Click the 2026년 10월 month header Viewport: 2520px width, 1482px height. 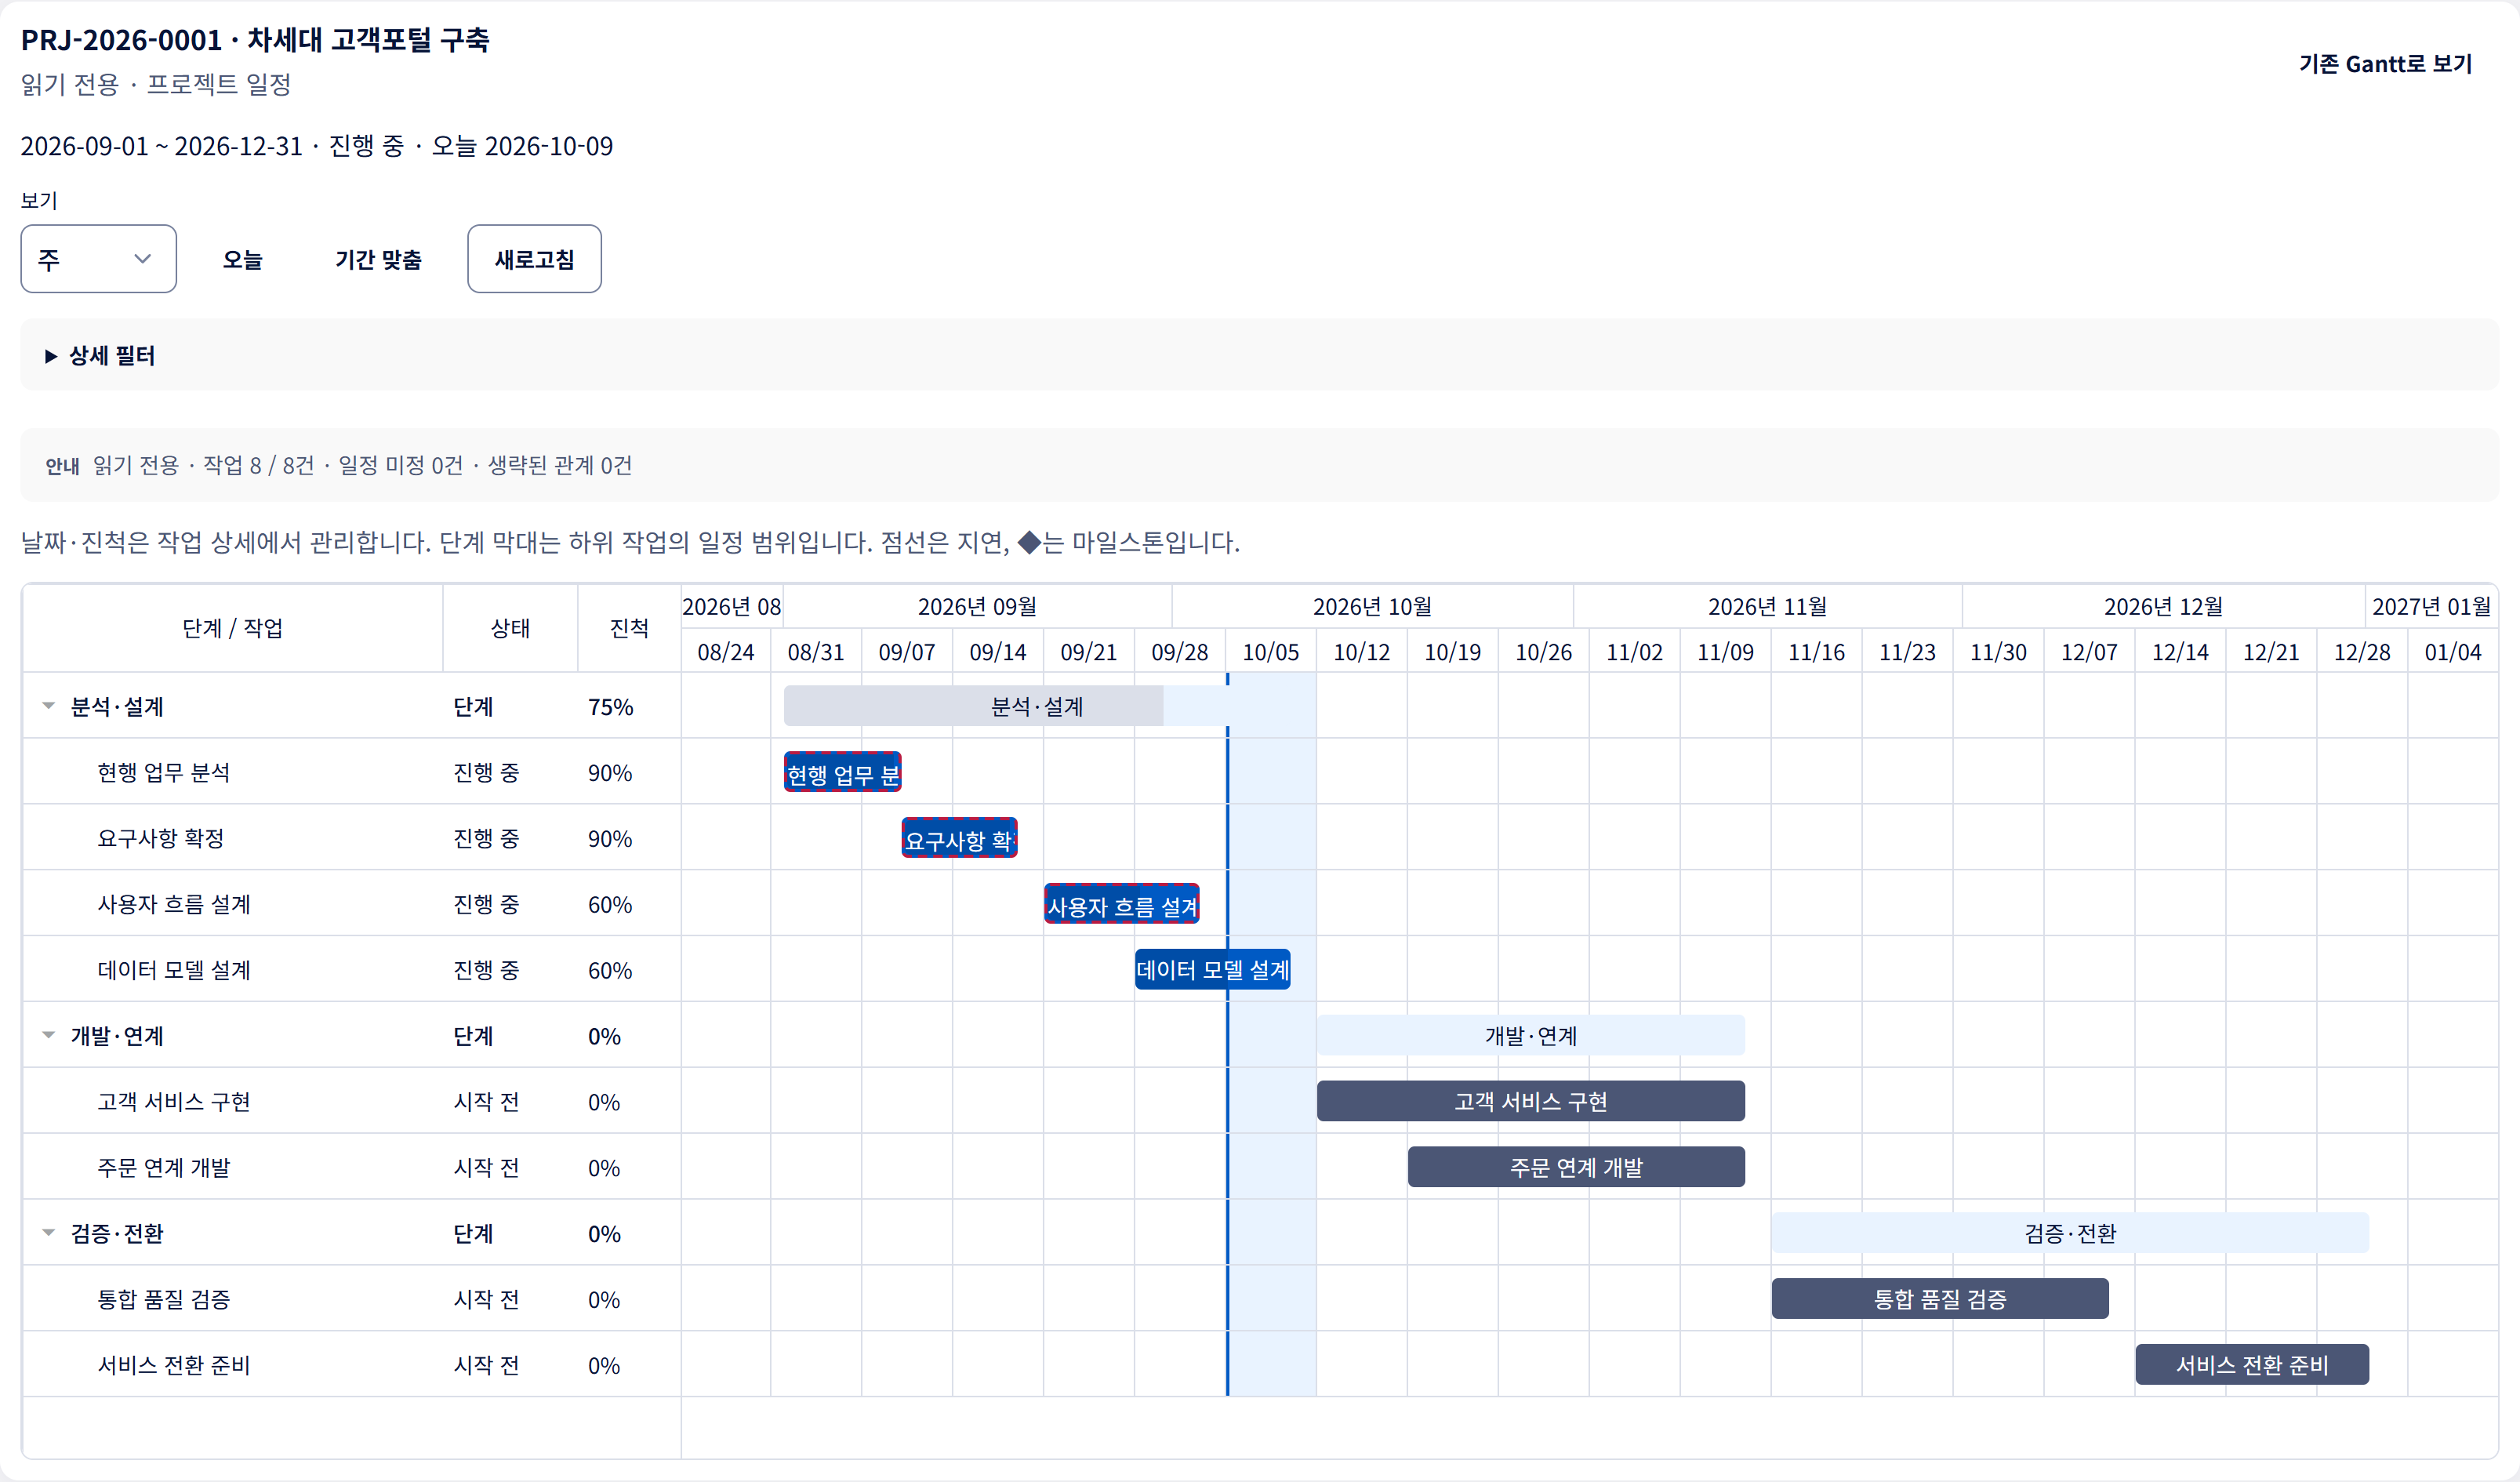pos(1372,607)
